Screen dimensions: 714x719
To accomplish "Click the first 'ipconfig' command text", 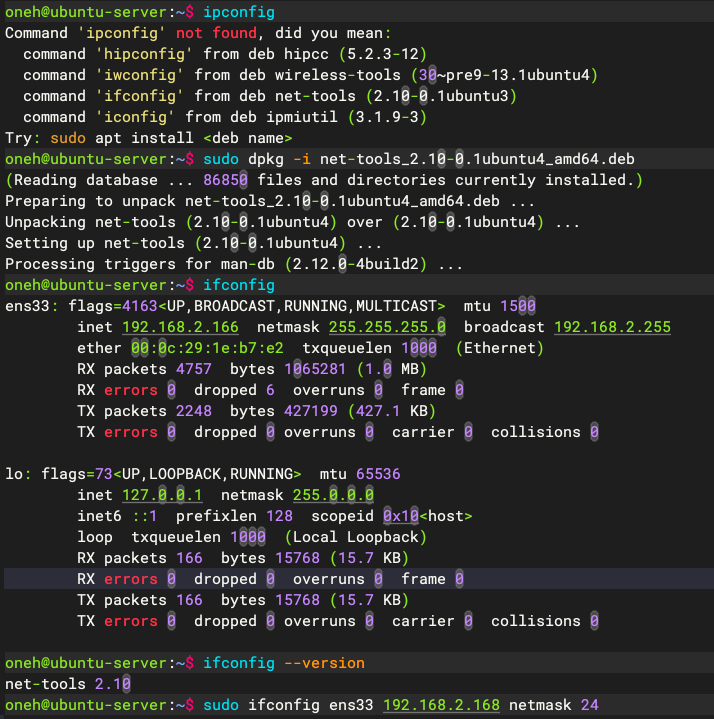I will [x=239, y=12].
